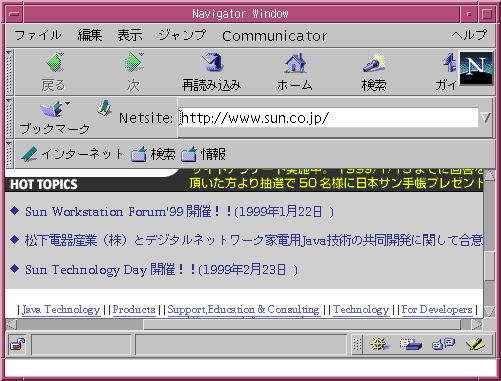This screenshot has width=501, height=381.
Task: Open the Communicator menu
Action: tap(275, 36)
